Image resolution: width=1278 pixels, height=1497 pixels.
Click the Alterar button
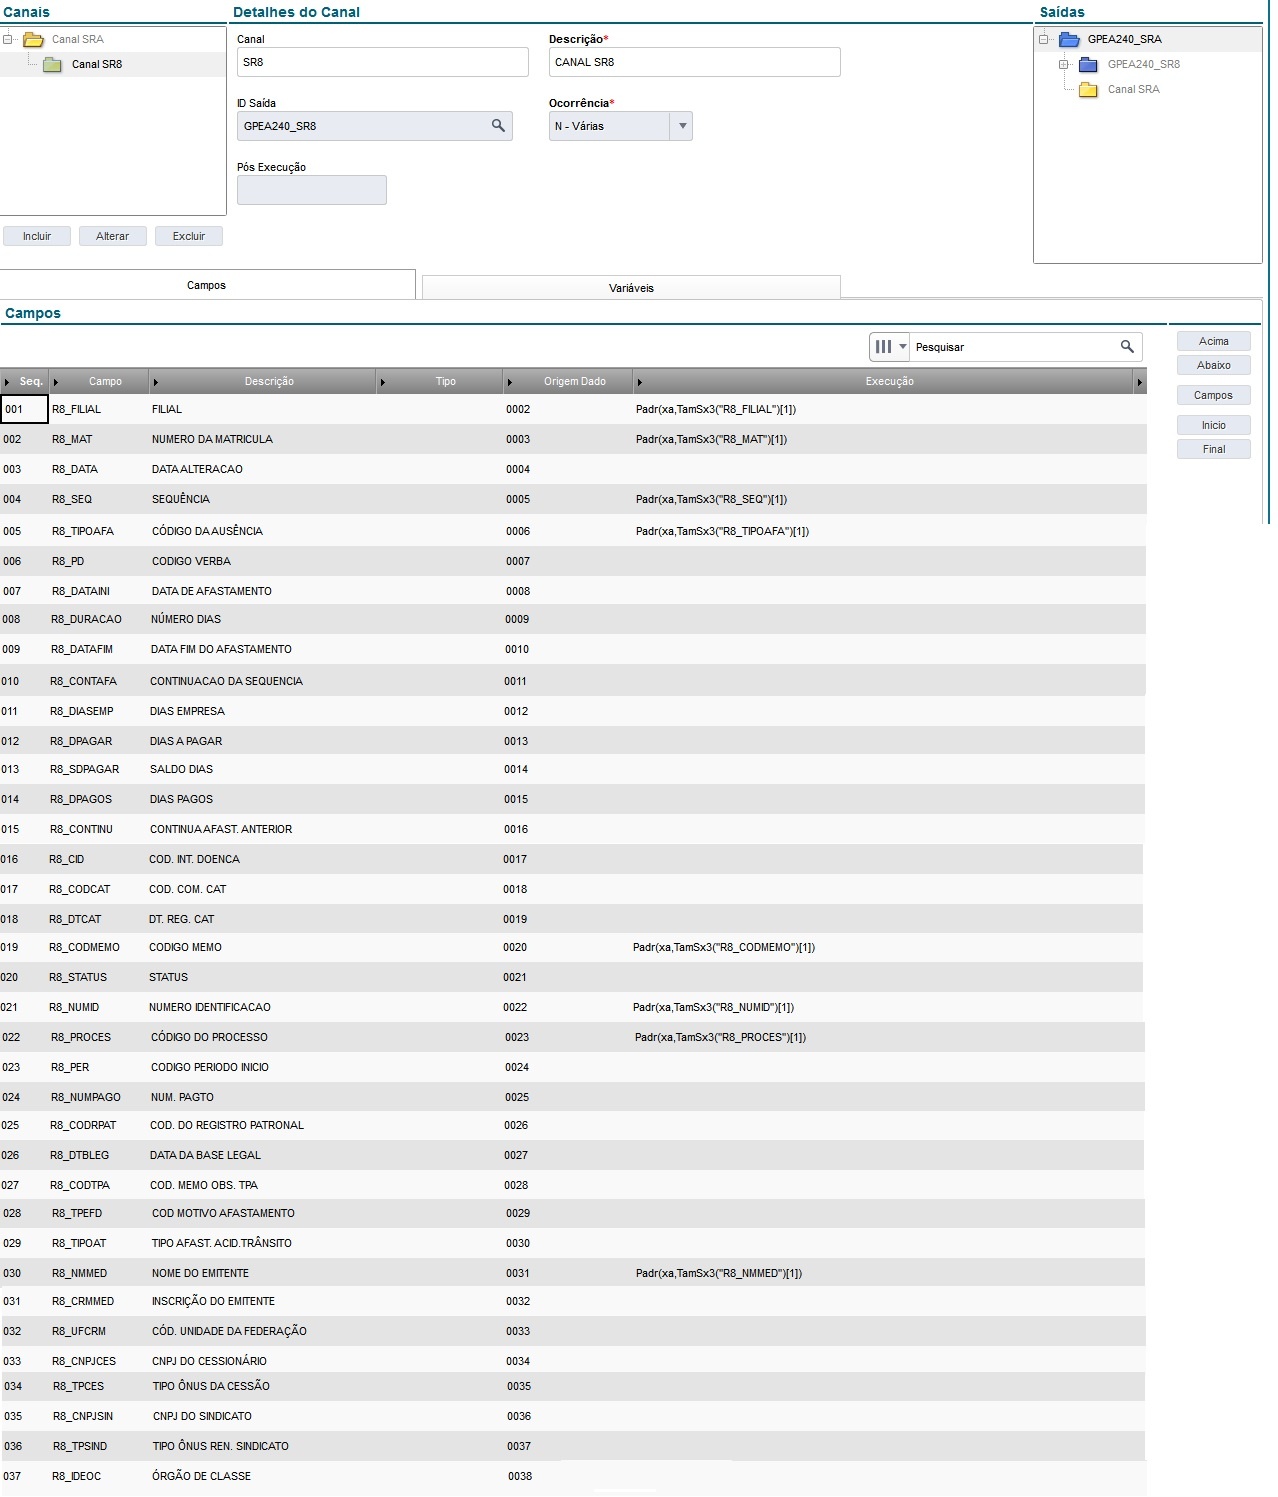pyautogui.click(x=113, y=236)
